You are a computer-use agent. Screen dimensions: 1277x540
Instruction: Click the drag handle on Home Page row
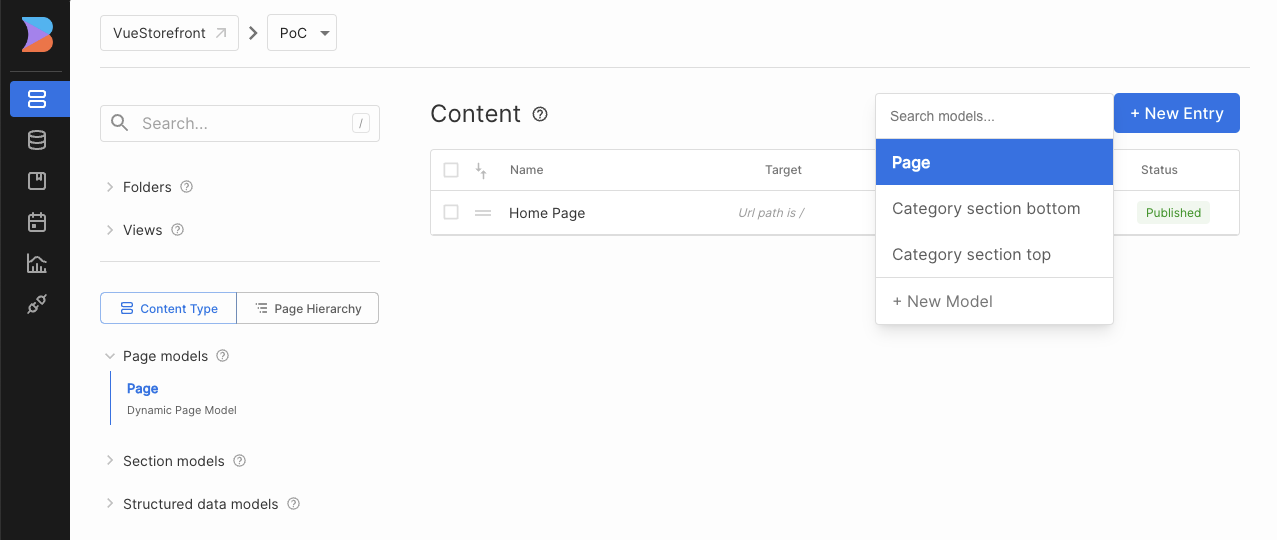coord(483,213)
